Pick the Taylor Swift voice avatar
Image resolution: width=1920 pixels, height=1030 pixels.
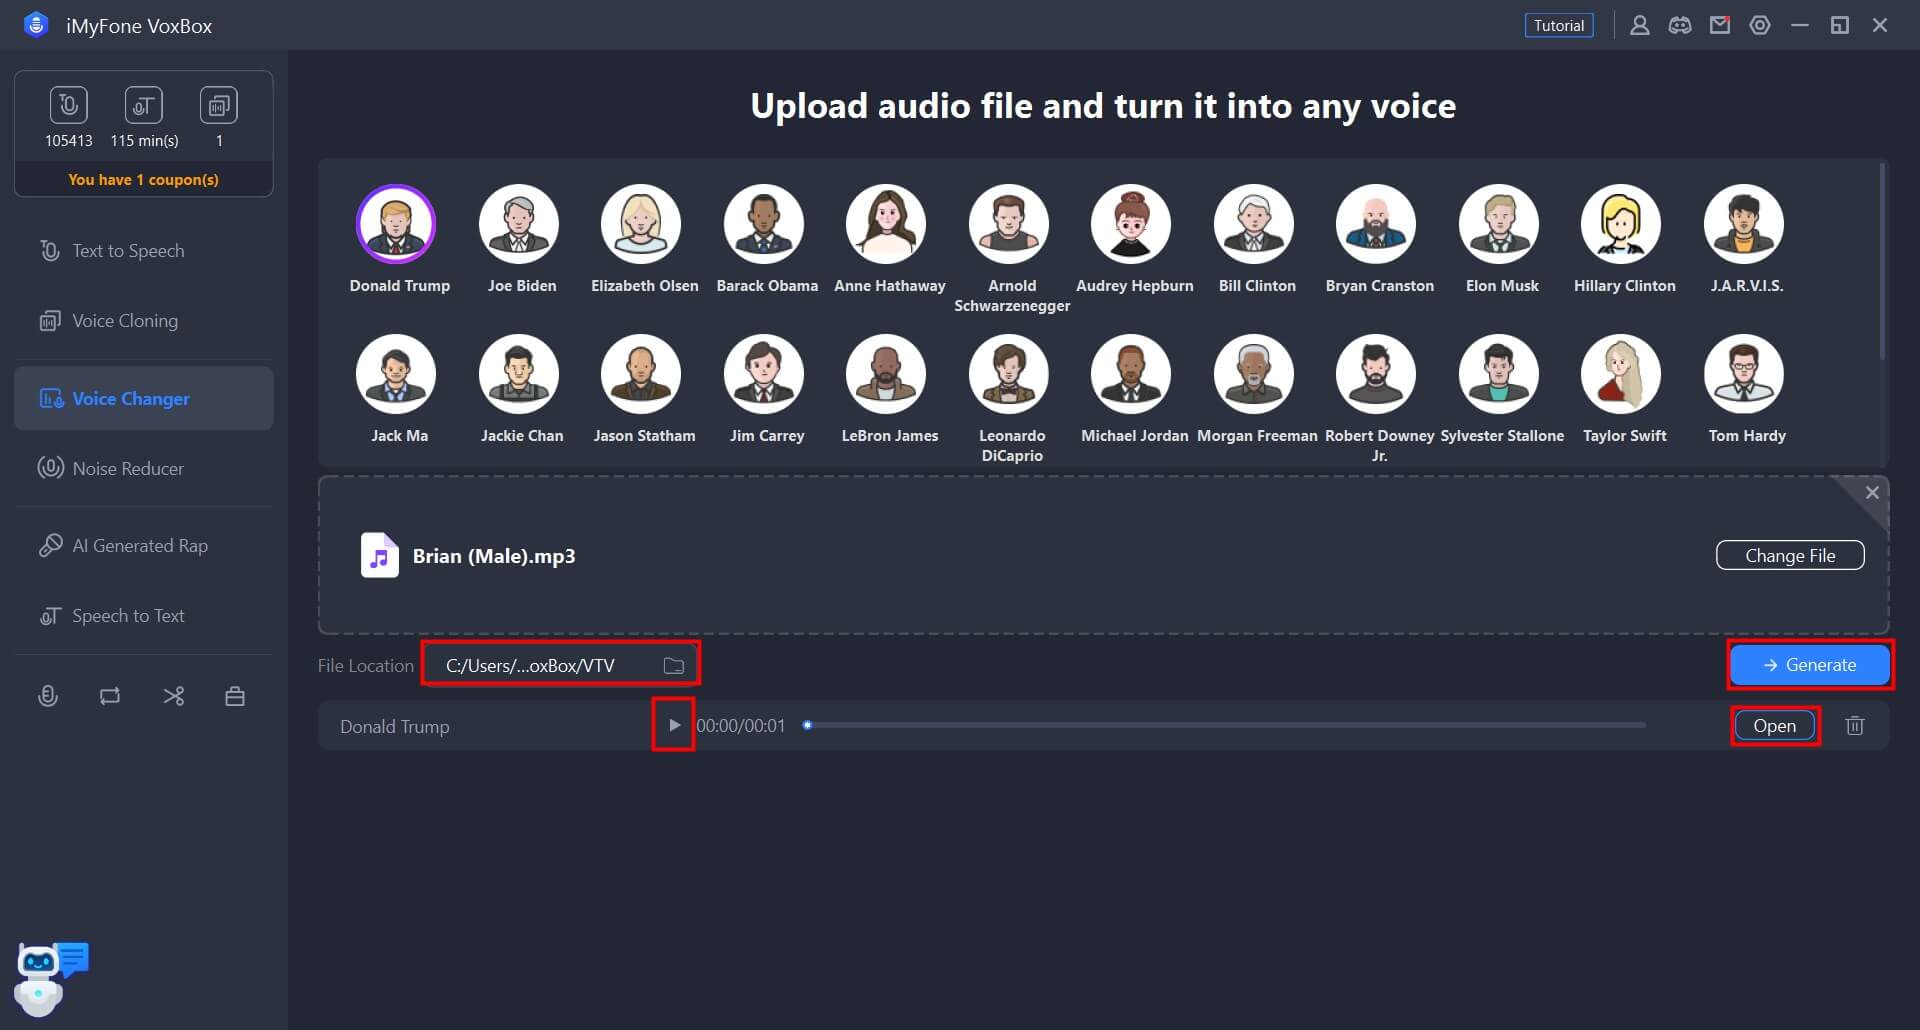pos(1621,374)
